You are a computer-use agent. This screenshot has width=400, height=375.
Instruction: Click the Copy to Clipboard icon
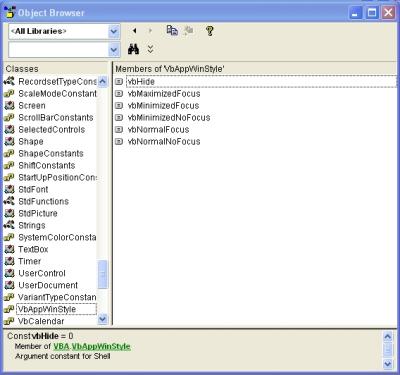pyautogui.click(x=172, y=31)
